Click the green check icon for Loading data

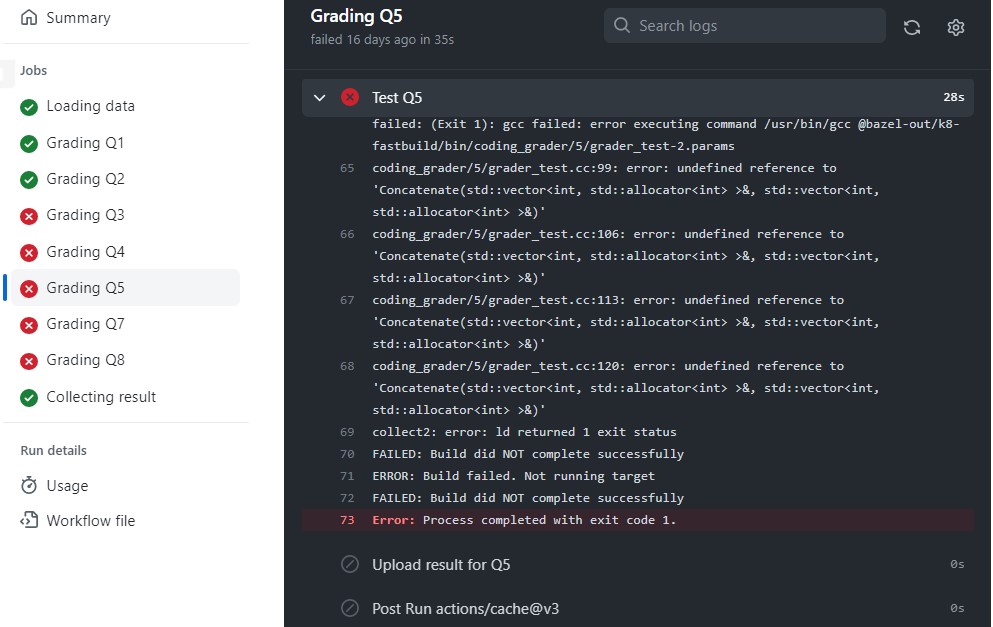pyautogui.click(x=28, y=107)
